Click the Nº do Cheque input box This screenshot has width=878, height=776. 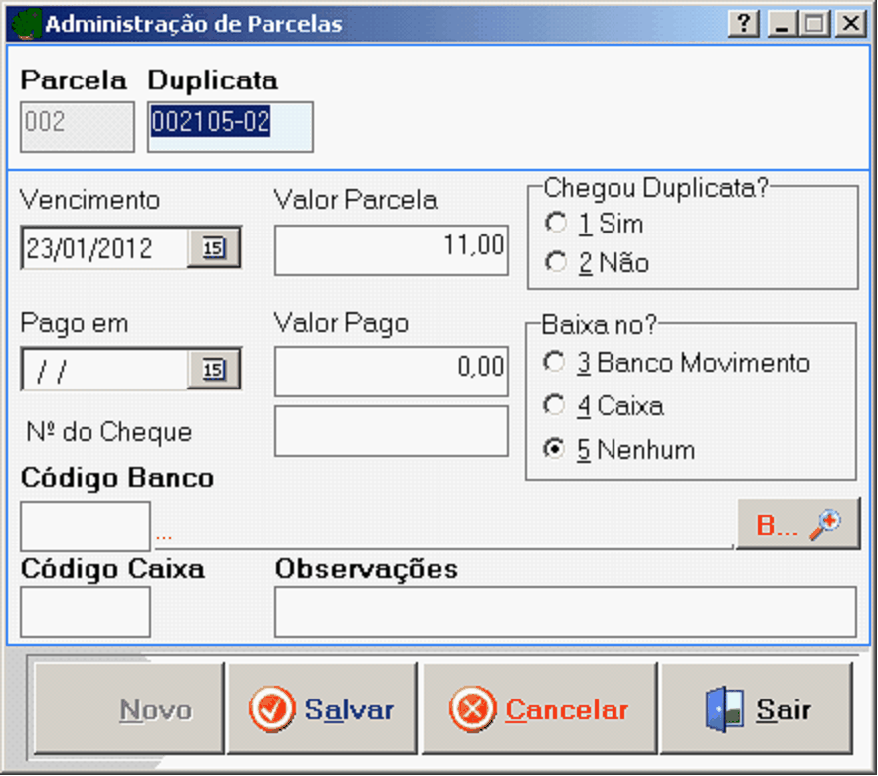click(x=391, y=431)
